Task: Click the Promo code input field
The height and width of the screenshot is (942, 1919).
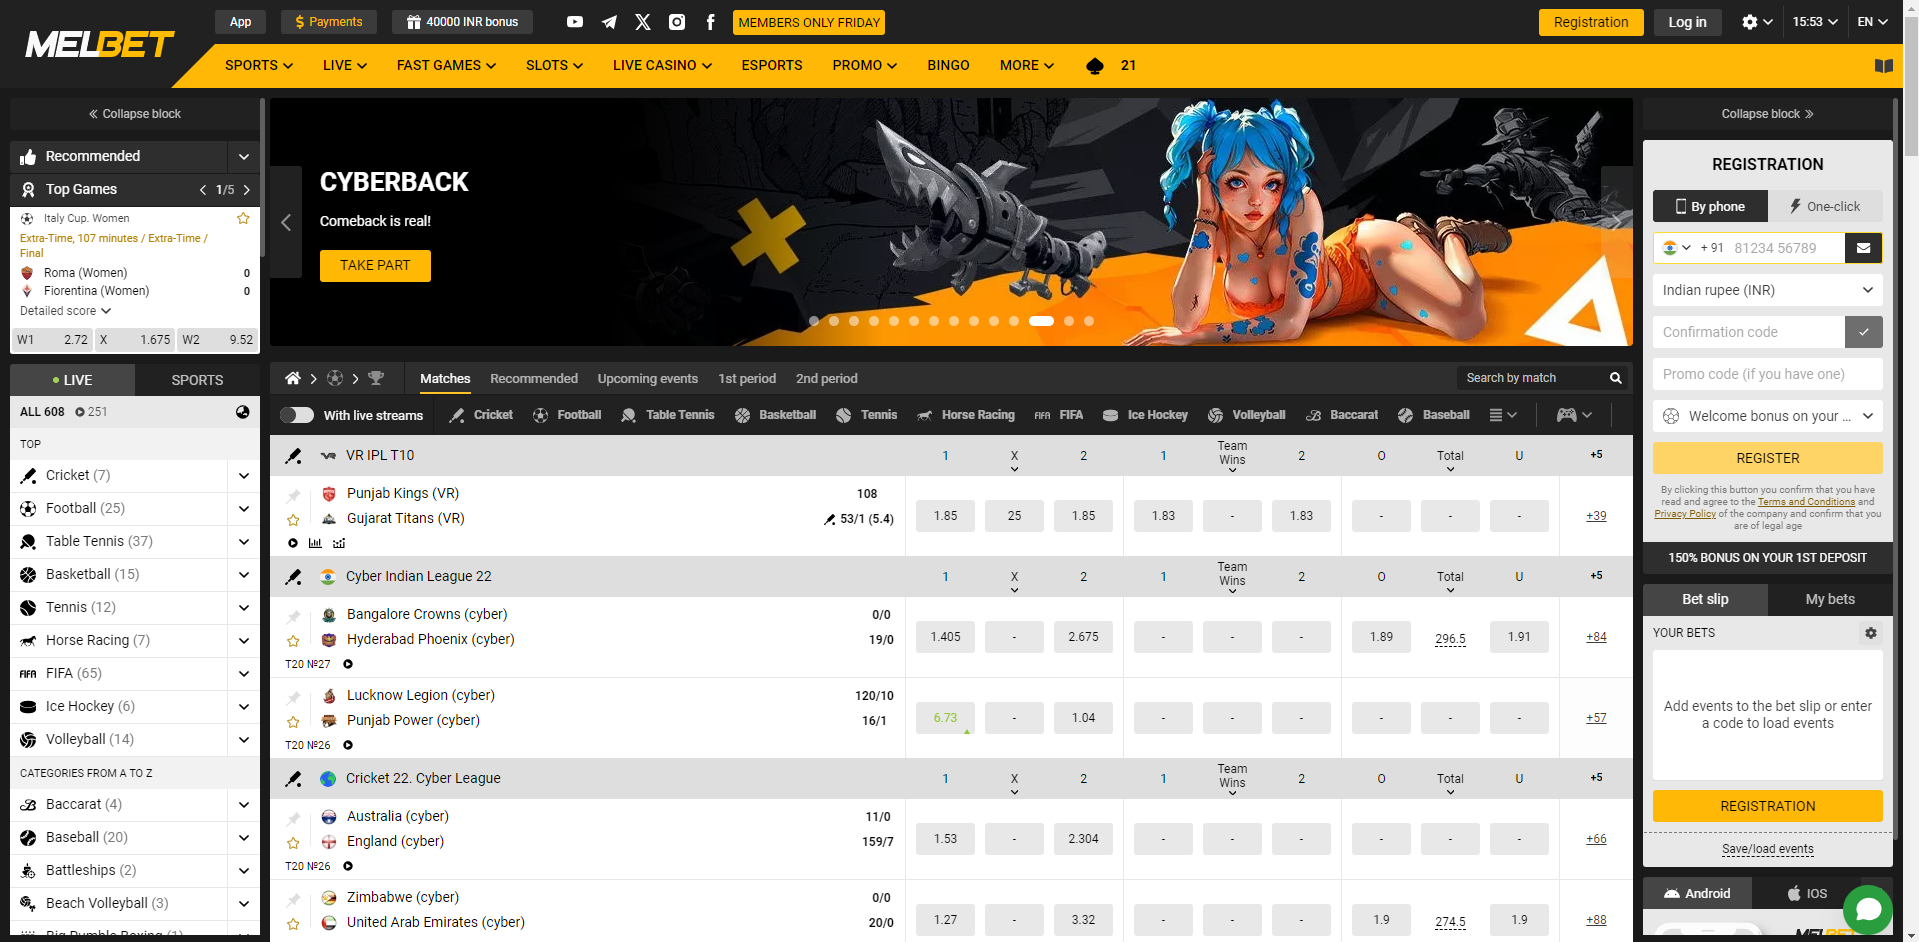Action: [x=1767, y=374]
